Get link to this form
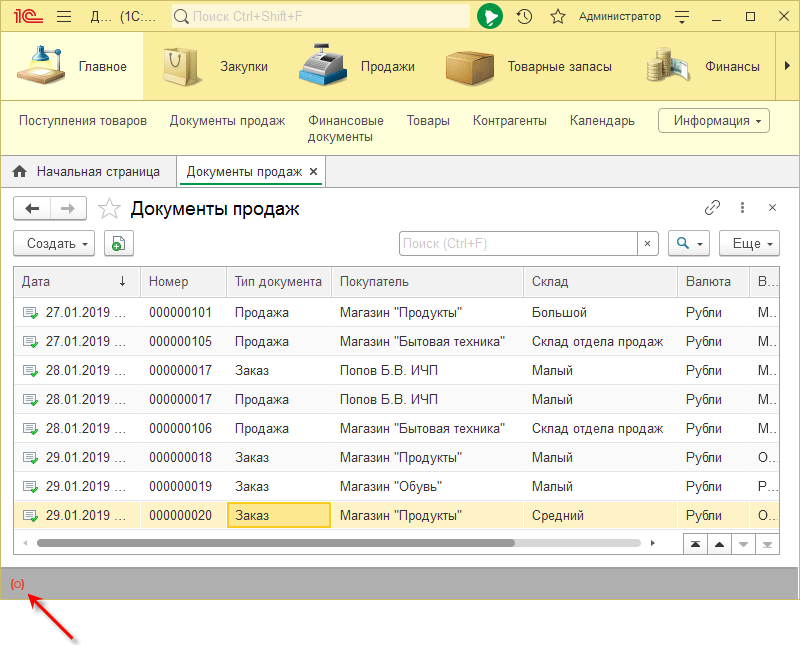This screenshot has height=645, width=800. click(712, 208)
